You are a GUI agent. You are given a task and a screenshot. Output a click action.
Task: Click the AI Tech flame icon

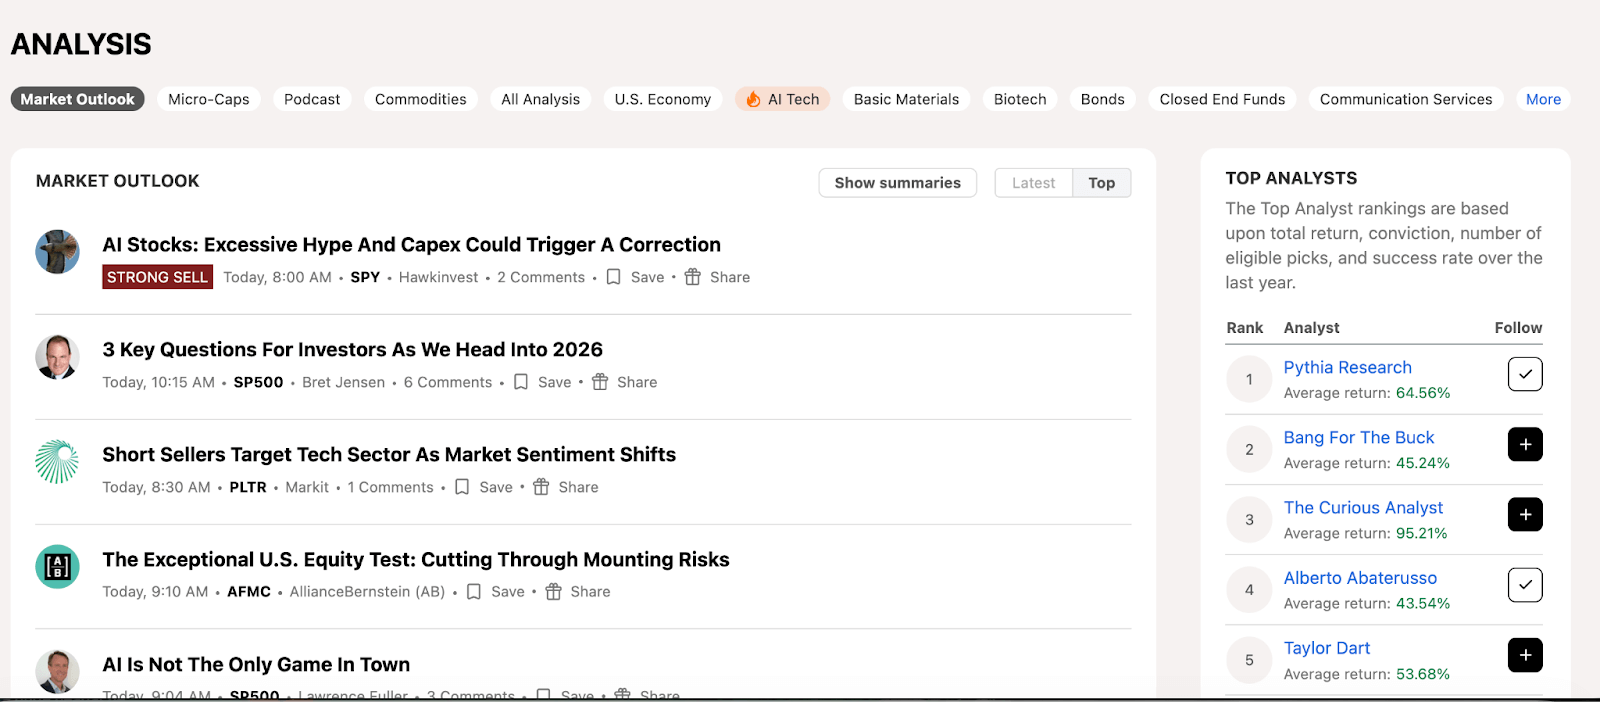click(753, 99)
